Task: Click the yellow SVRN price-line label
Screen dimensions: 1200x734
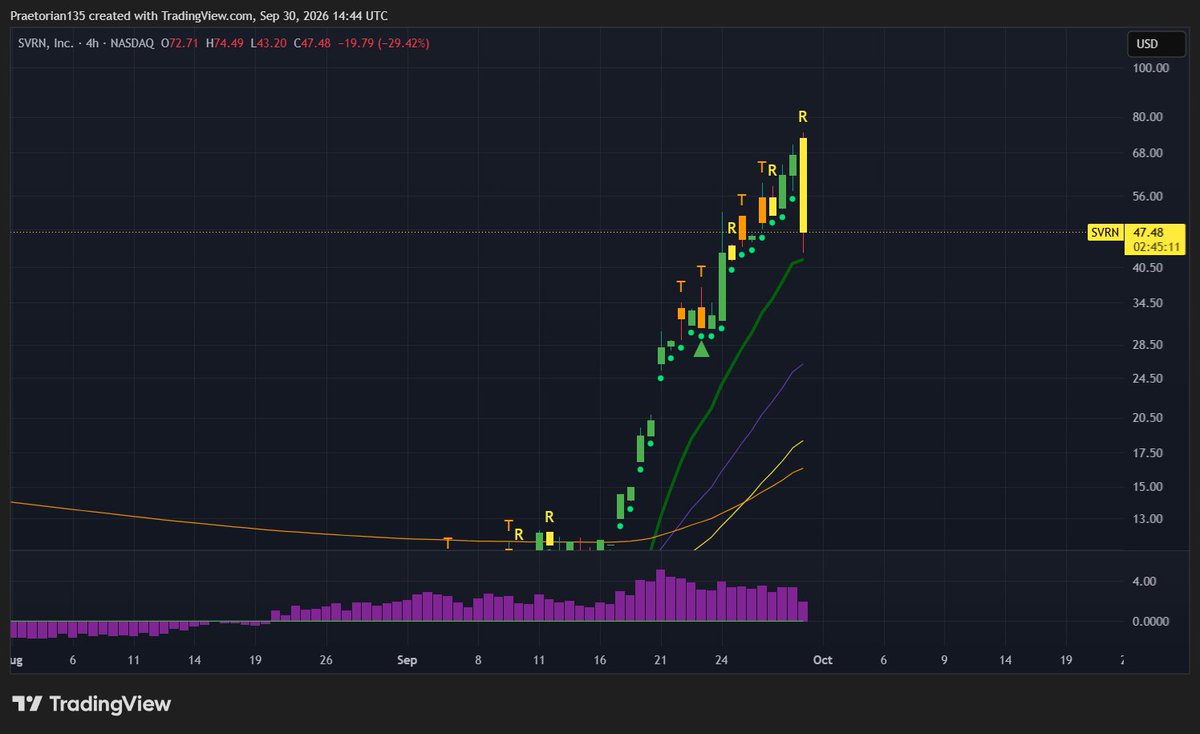Action: click(1105, 232)
